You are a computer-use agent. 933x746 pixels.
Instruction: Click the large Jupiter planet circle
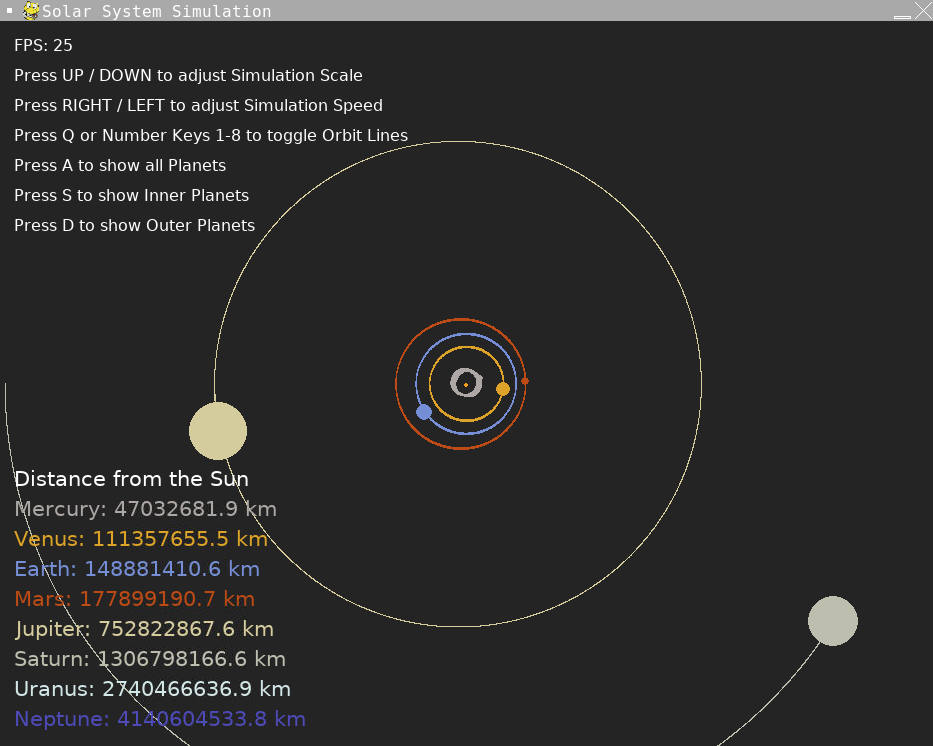218,431
